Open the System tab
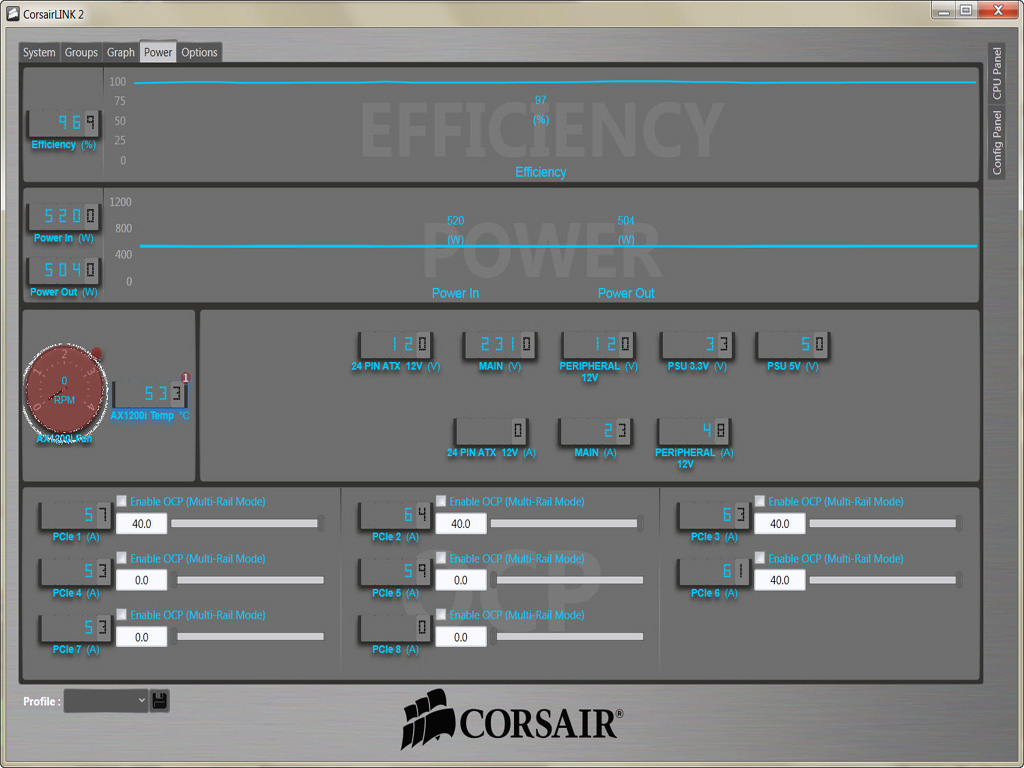This screenshot has width=1024, height=768. [x=39, y=52]
